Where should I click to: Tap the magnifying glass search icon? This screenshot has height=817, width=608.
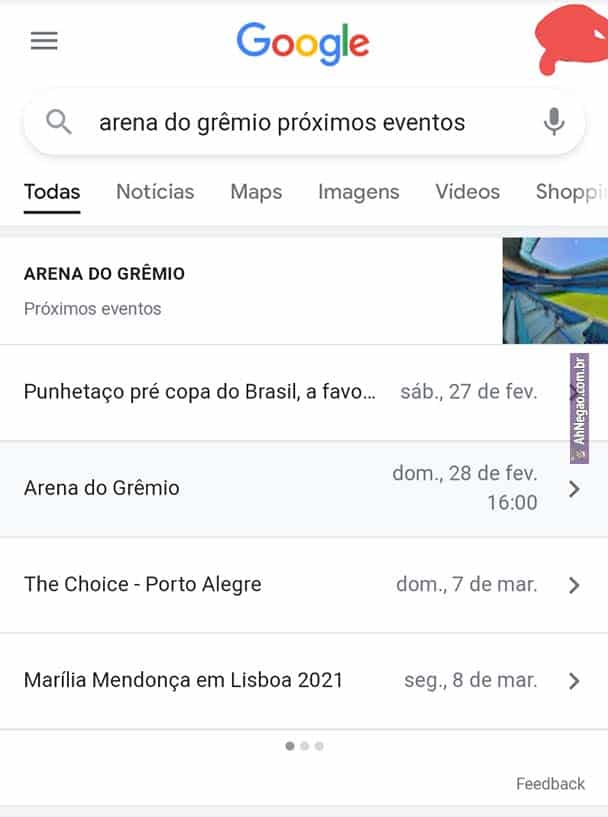pyautogui.click(x=60, y=122)
